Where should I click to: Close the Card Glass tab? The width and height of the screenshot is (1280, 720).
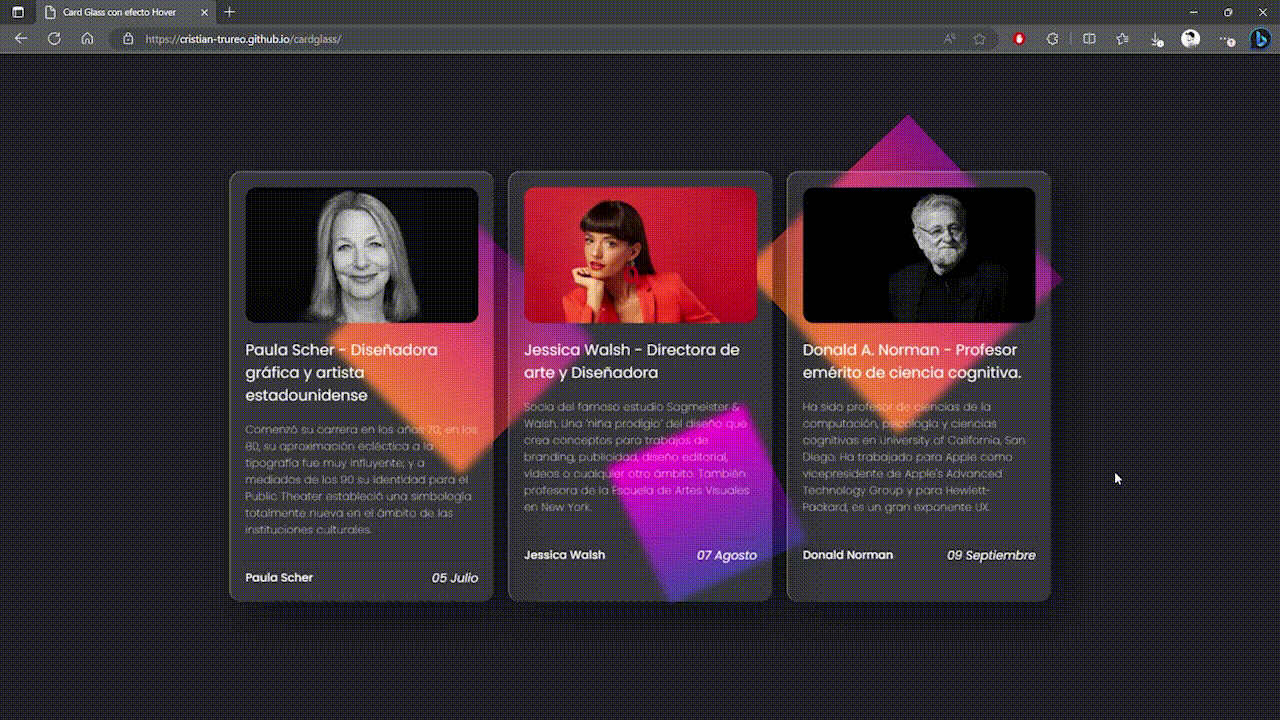tap(205, 12)
